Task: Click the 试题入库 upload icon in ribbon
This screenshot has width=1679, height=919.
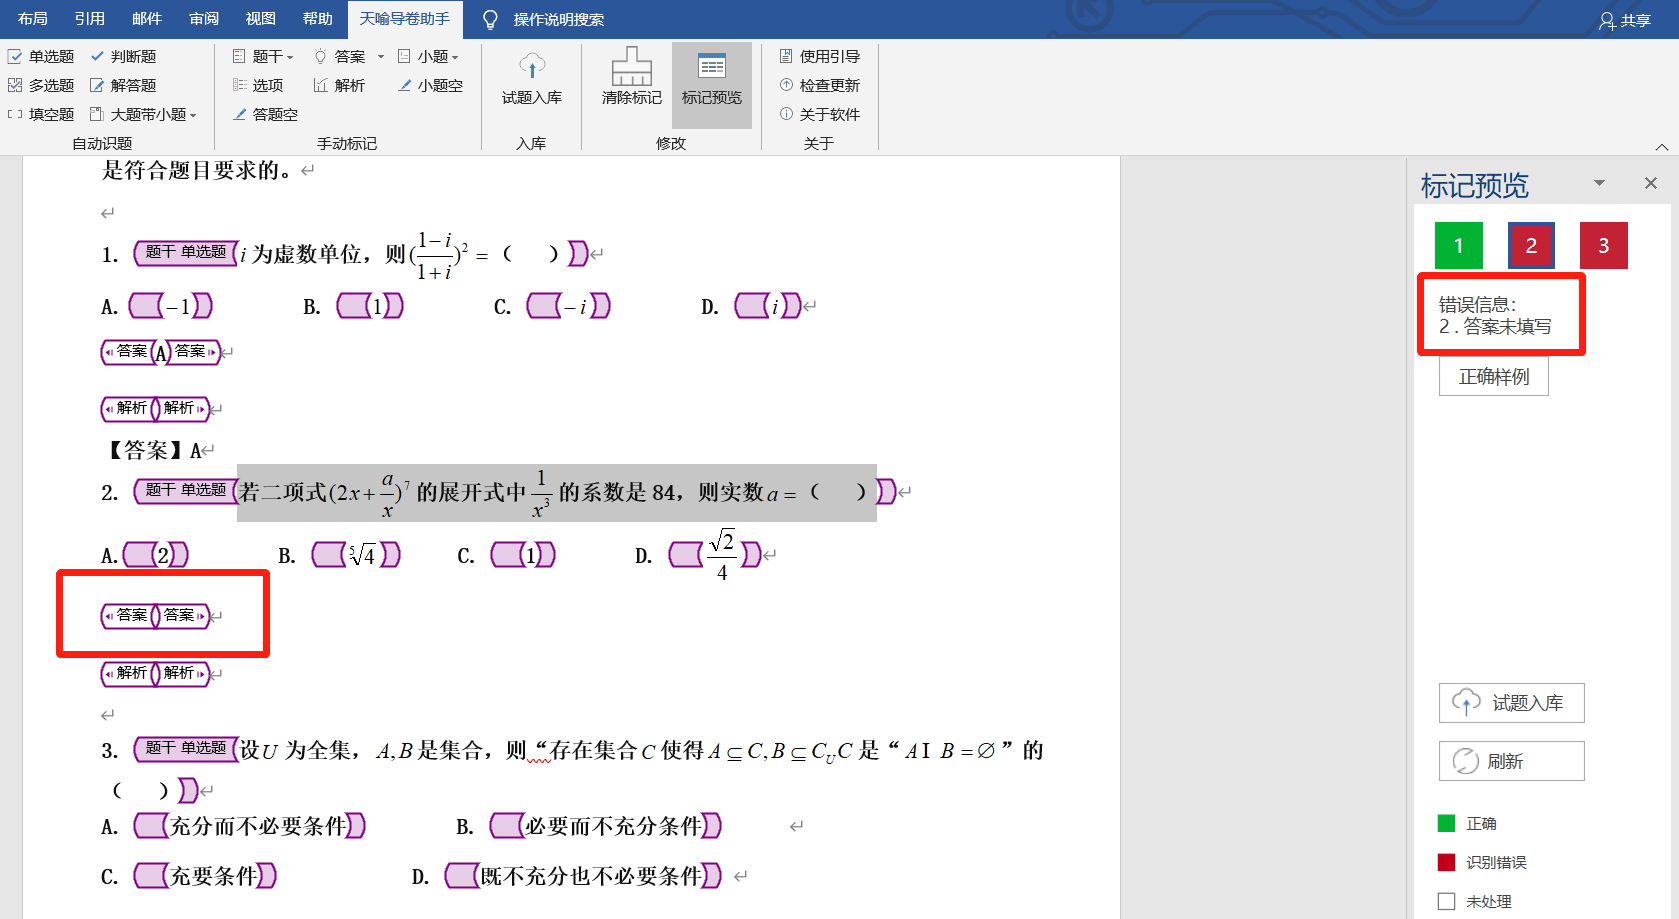Action: [531, 68]
